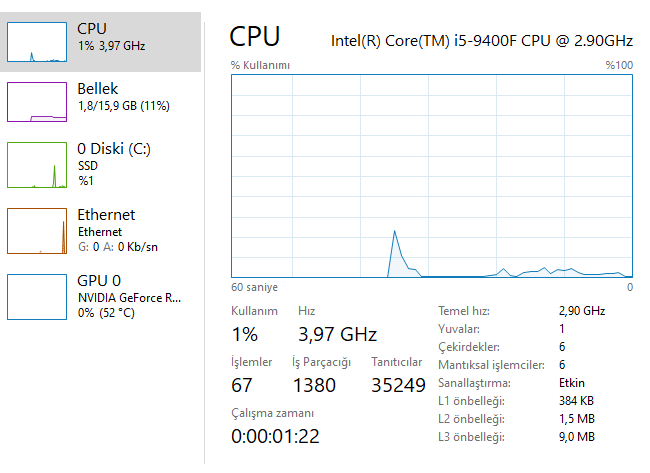Click the Çalışma zamanı uptime value

coord(275,436)
